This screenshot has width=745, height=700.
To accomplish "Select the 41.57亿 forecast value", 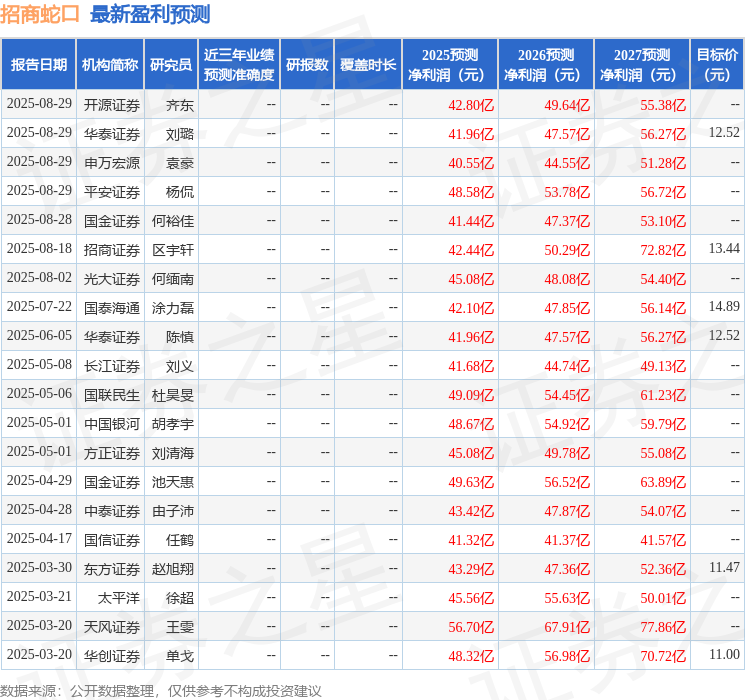I will [663, 540].
